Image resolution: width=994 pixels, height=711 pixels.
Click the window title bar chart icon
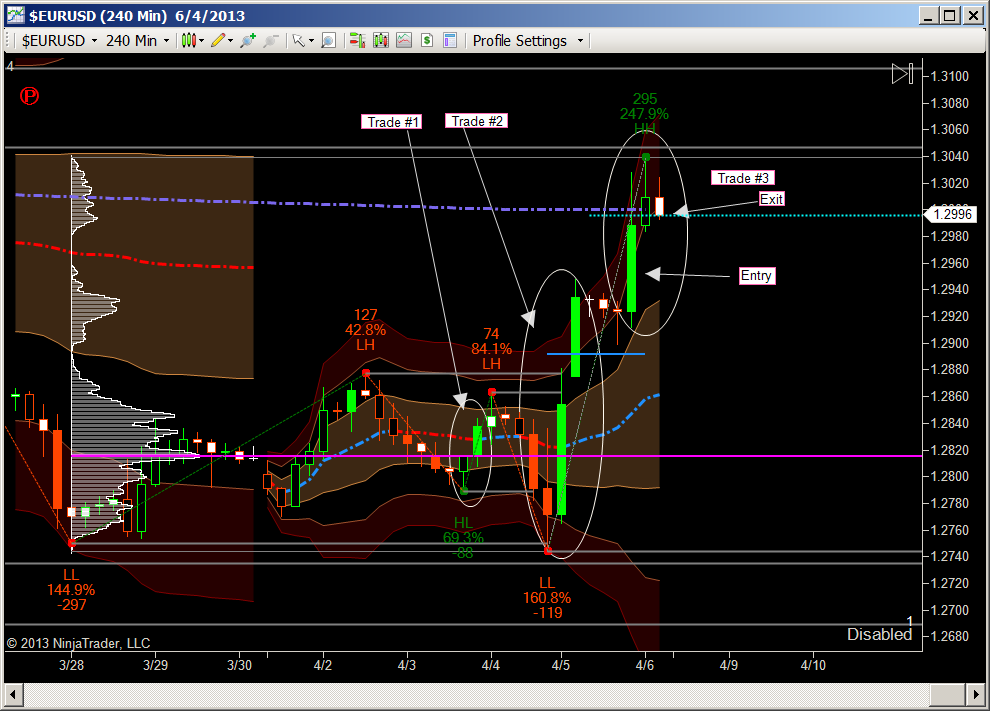[x=15, y=15]
